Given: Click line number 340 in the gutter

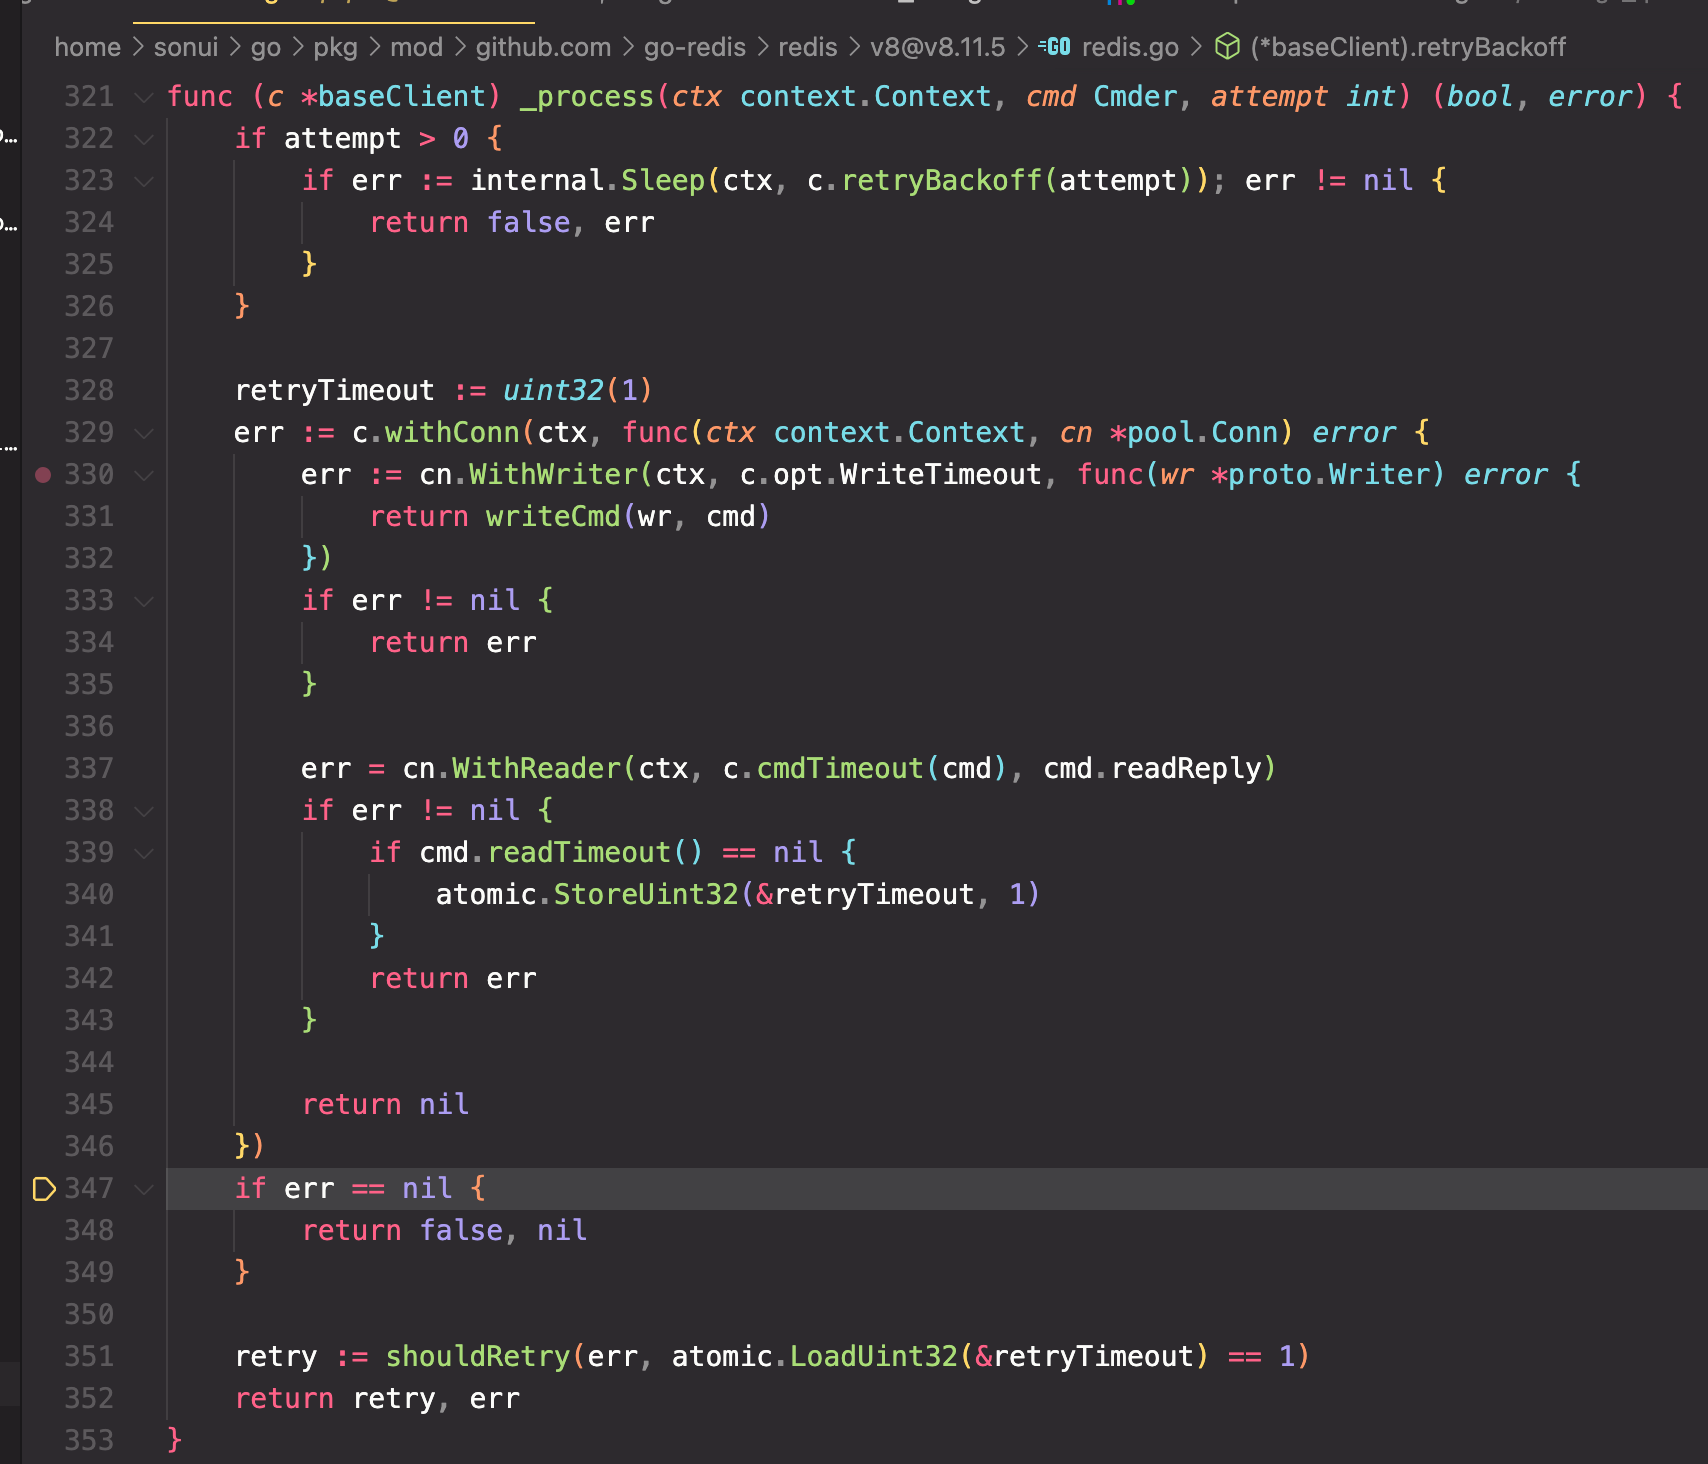Looking at the screenshot, I should [x=89, y=895].
